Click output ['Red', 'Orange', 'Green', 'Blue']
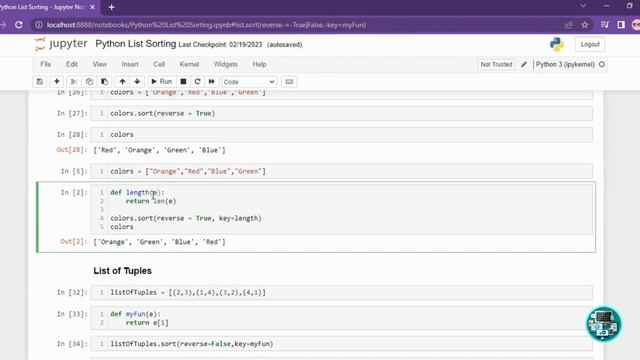 (x=159, y=150)
